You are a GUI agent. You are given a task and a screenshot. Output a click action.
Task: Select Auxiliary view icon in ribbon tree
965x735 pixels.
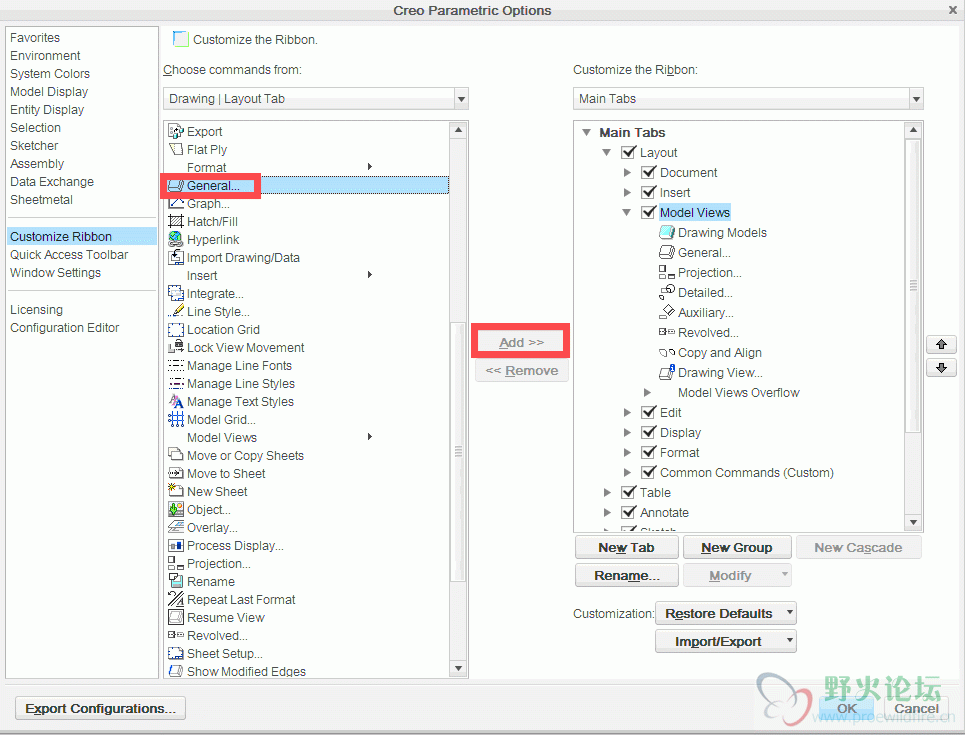pos(667,312)
